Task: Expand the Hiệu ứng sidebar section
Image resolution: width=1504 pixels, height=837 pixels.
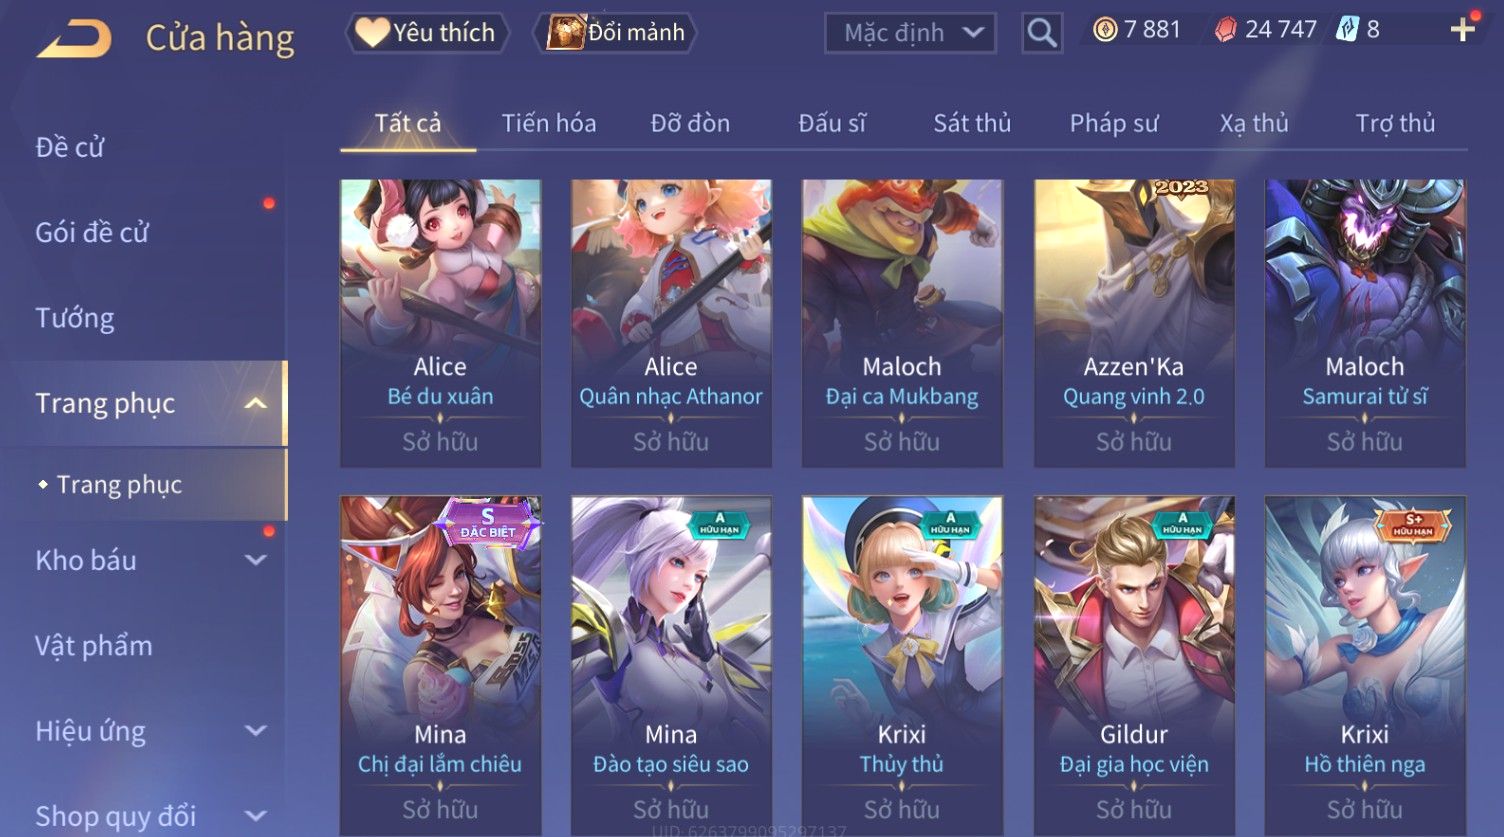Action: 256,731
